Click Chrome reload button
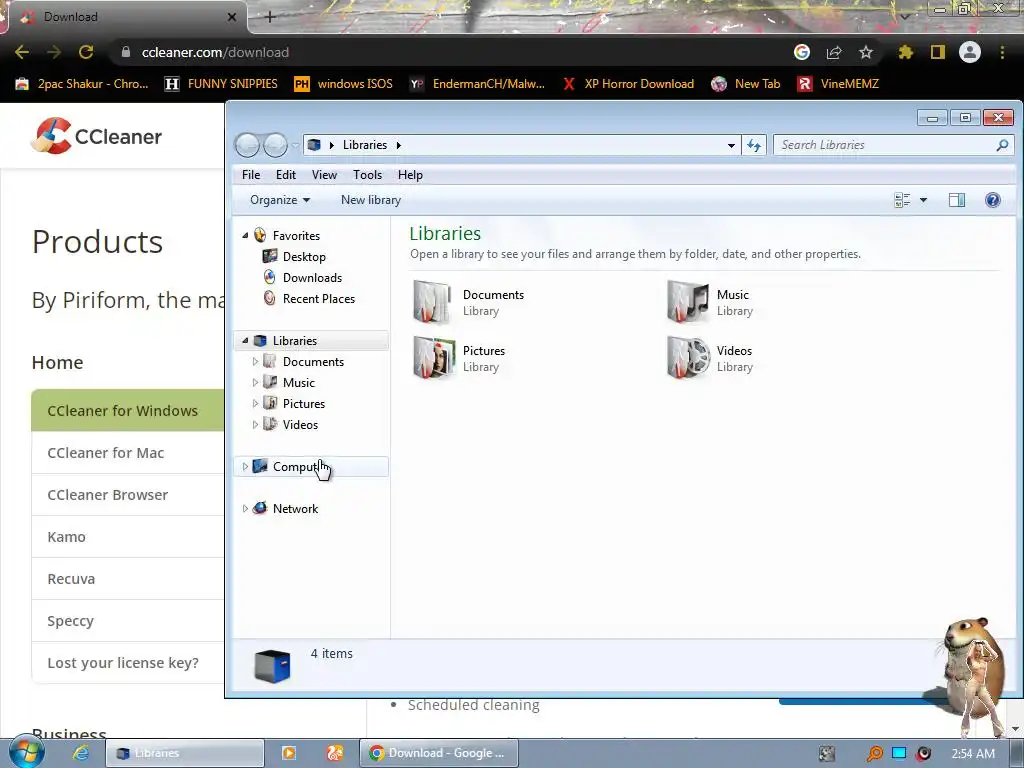1024x768 pixels. [86, 52]
